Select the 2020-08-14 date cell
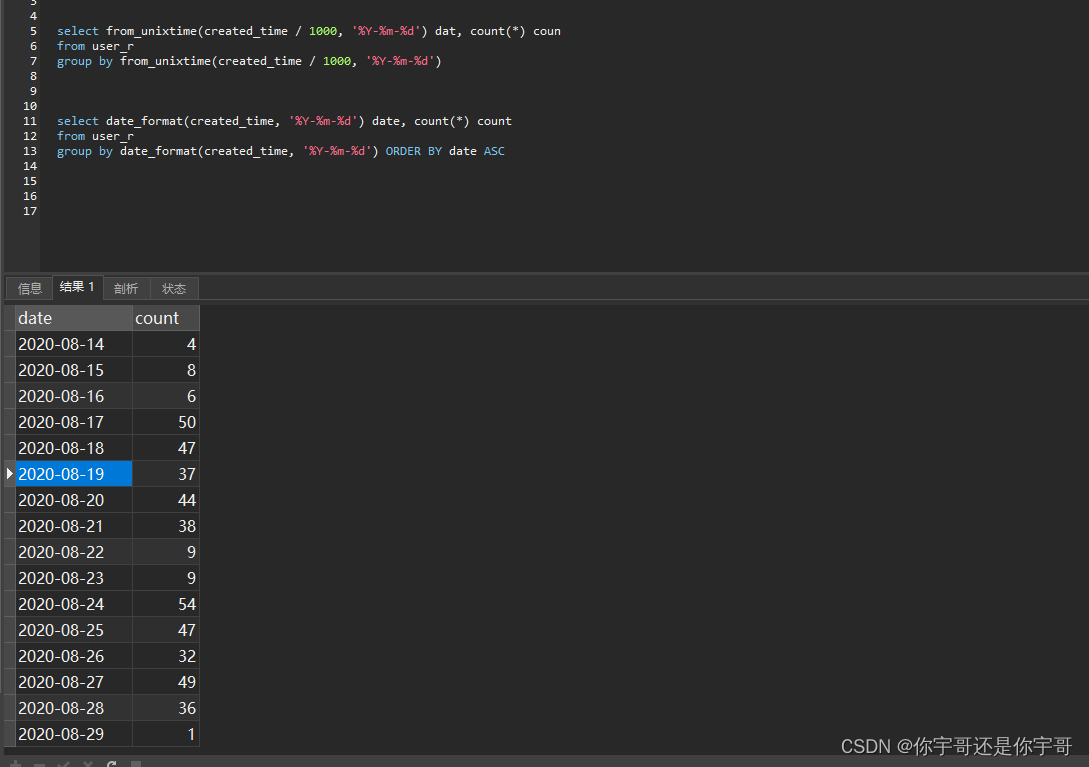Image resolution: width=1089 pixels, height=767 pixels. pos(74,344)
